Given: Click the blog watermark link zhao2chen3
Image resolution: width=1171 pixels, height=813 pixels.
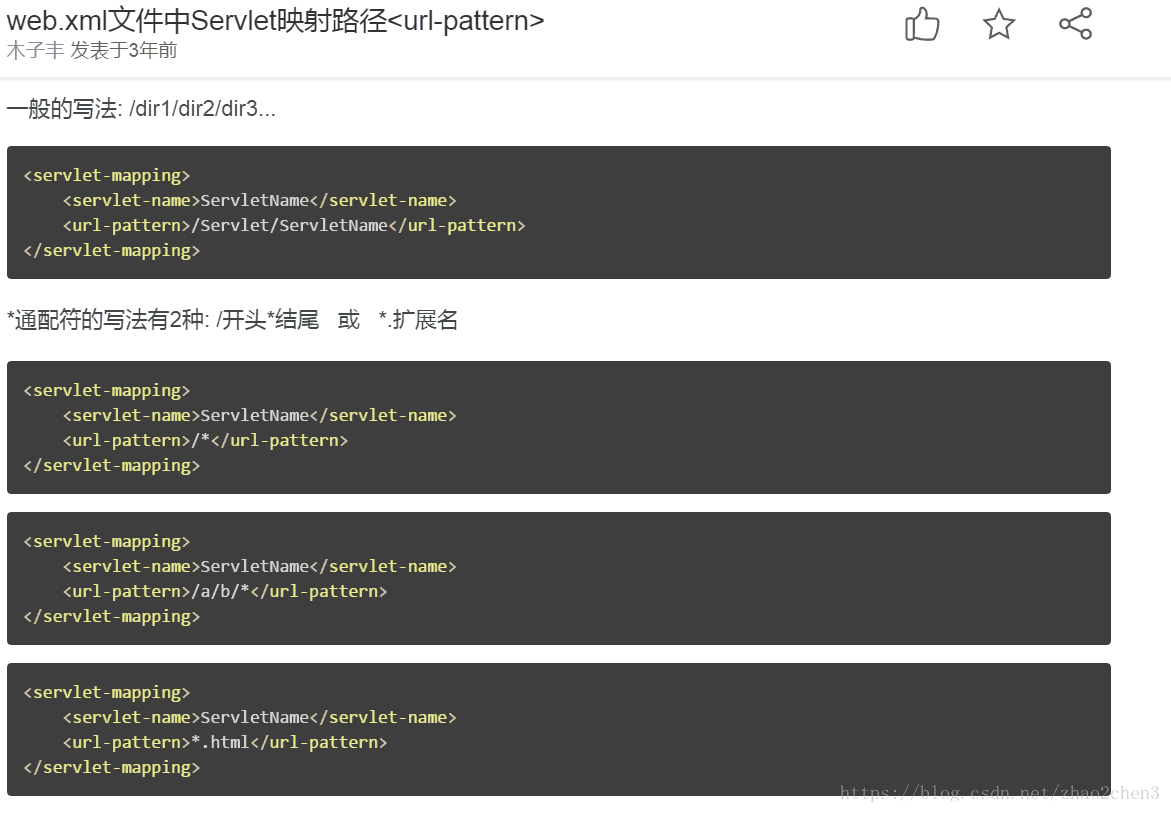Looking at the screenshot, I should pyautogui.click(x=1000, y=793).
